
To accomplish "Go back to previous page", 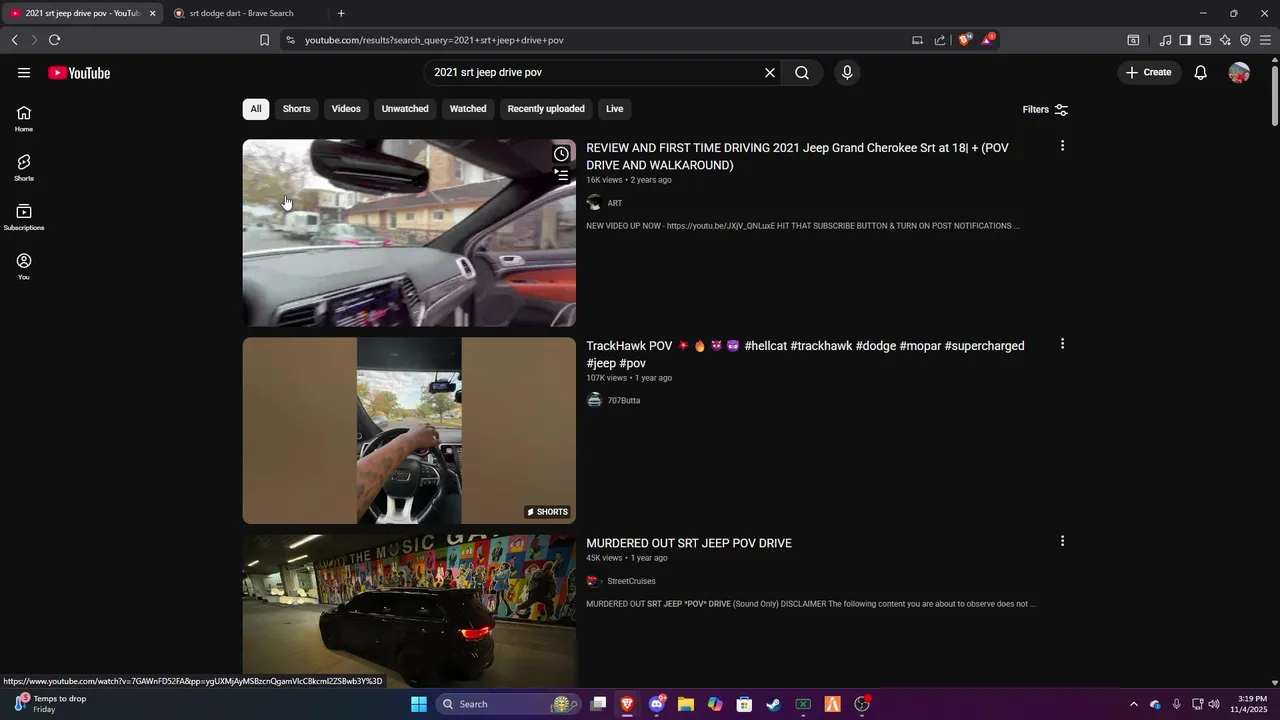I will click(x=14, y=40).
